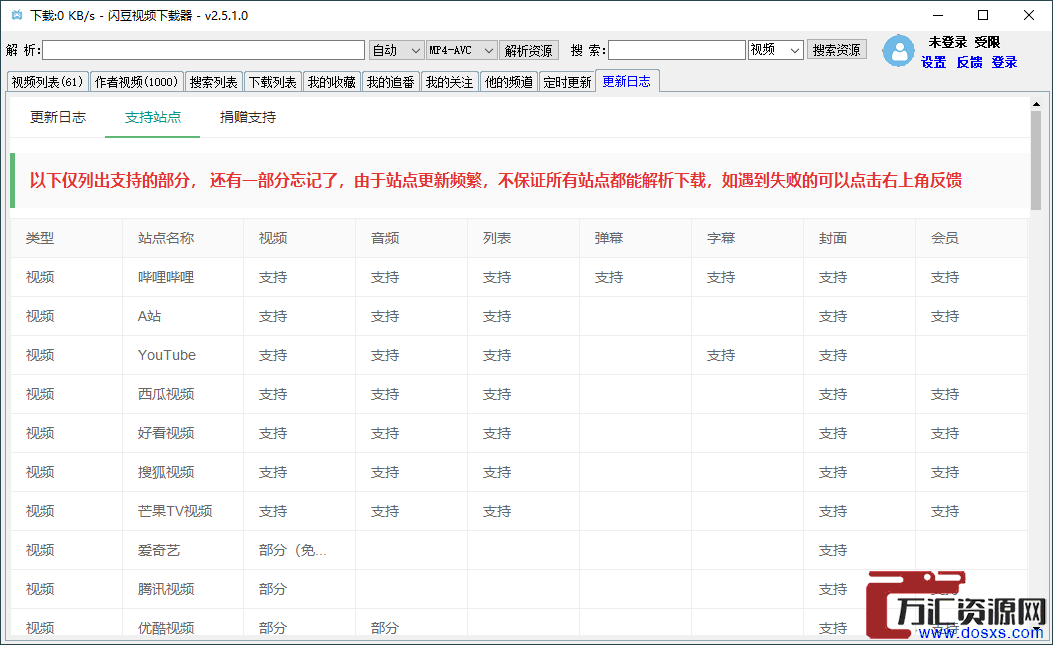Click the 登录 link
The image size is (1053, 645).
pyautogui.click(x=1004, y=62)
